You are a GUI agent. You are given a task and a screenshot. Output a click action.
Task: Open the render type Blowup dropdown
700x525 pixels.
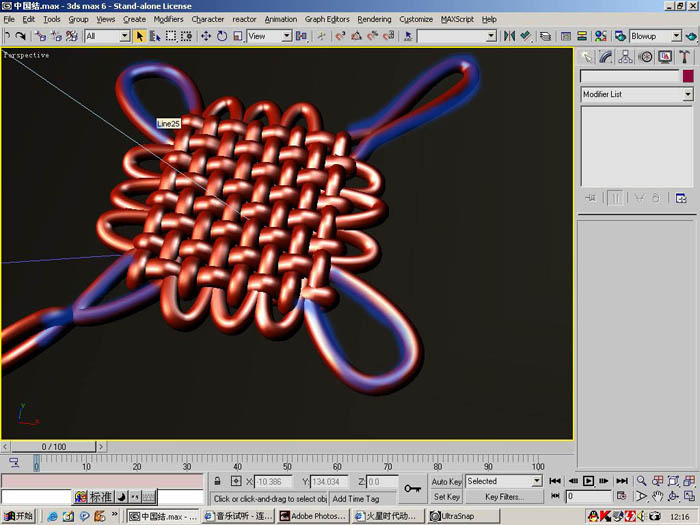[x=655, y=36]
